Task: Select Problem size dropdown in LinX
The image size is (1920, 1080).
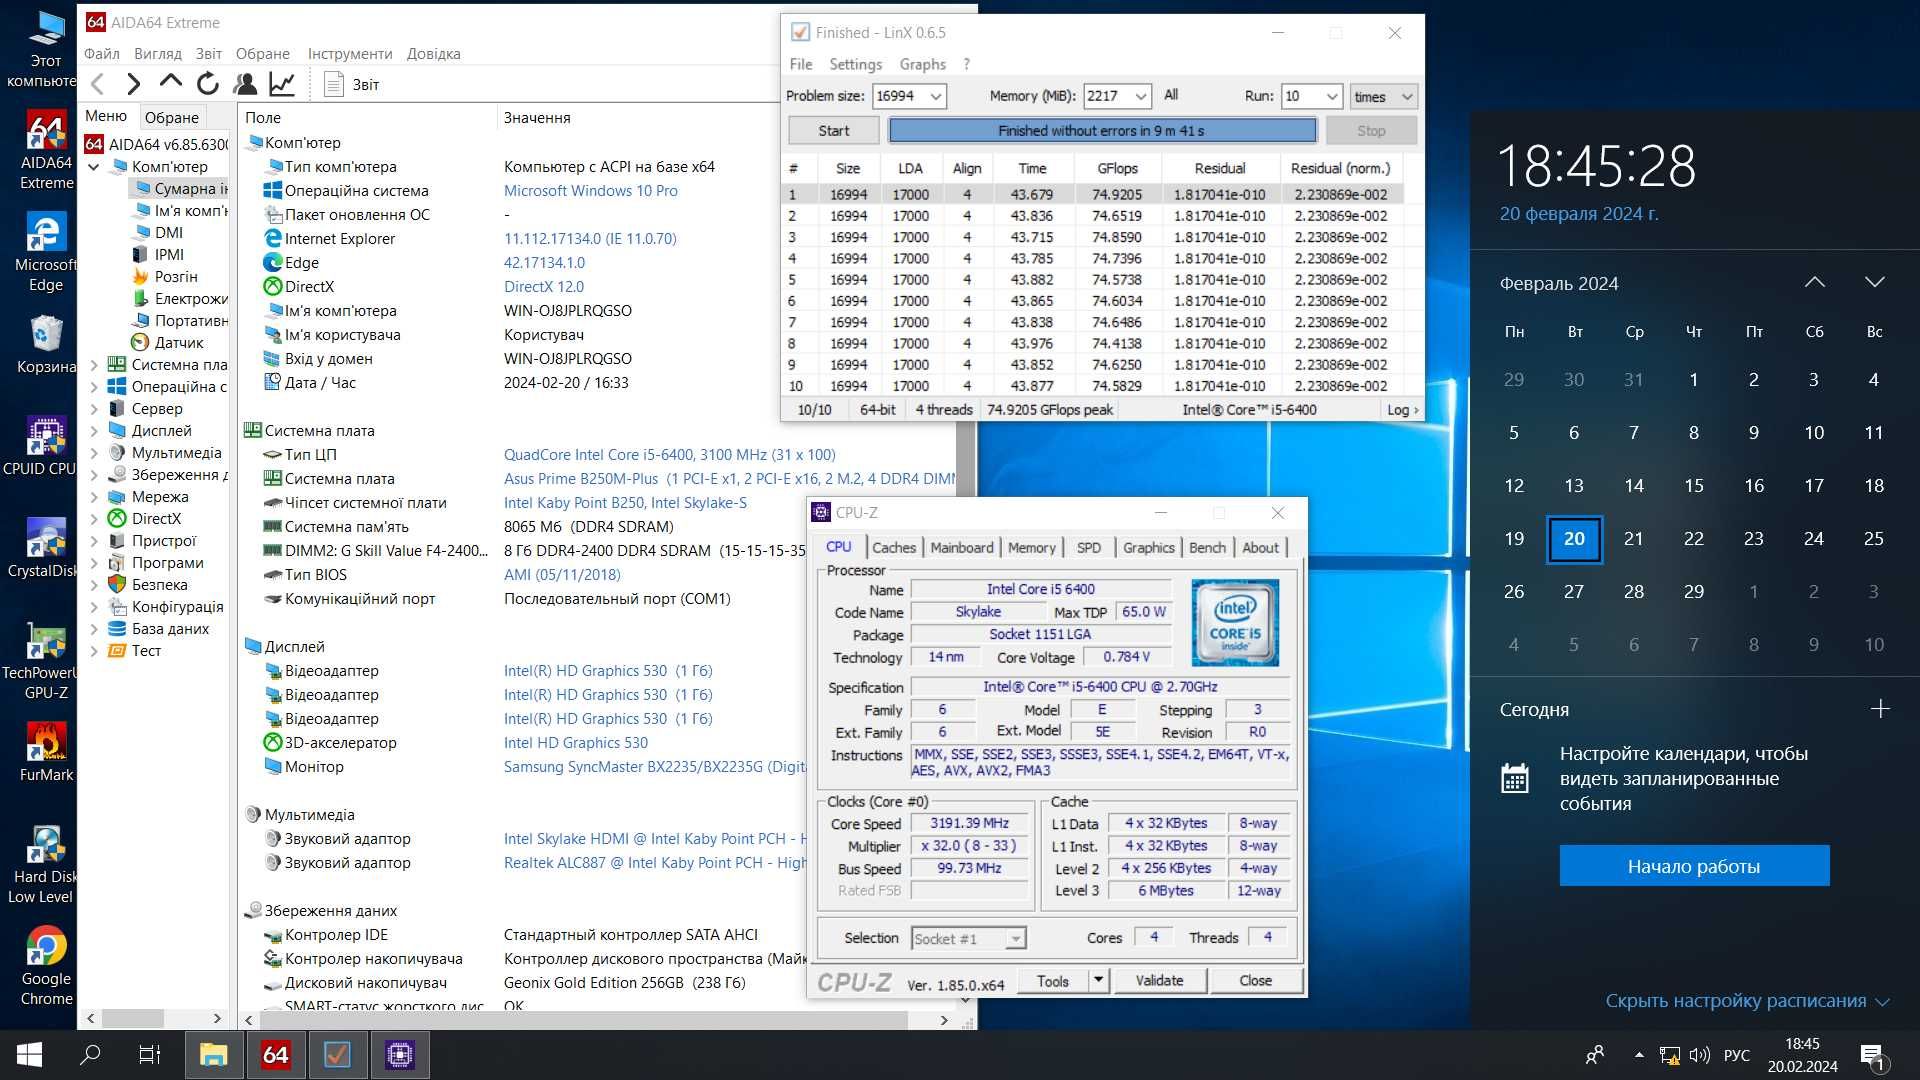Action: pyautogui.click(x=910, y=95)
